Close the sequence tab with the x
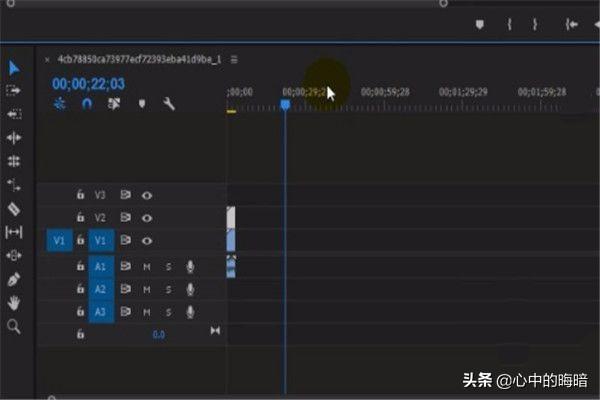The image size is (600, 400). [x=47, y=60]
